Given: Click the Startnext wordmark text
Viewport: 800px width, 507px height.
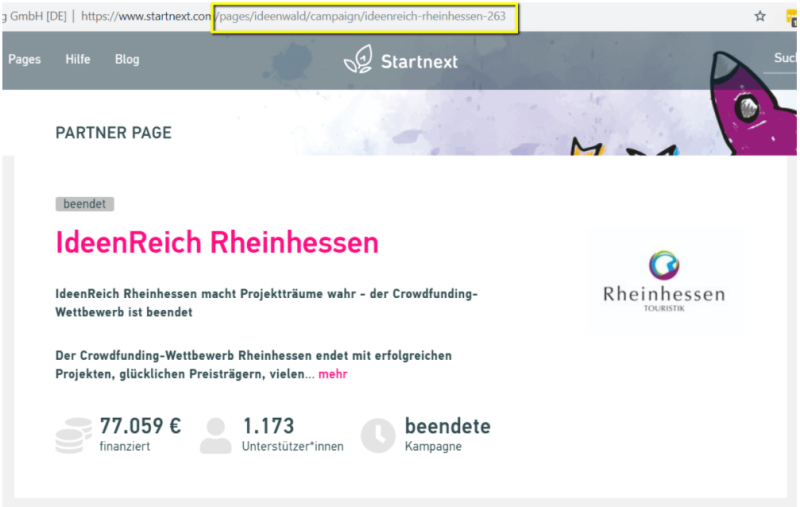Looking at the screenshot, I should (419, 62).
